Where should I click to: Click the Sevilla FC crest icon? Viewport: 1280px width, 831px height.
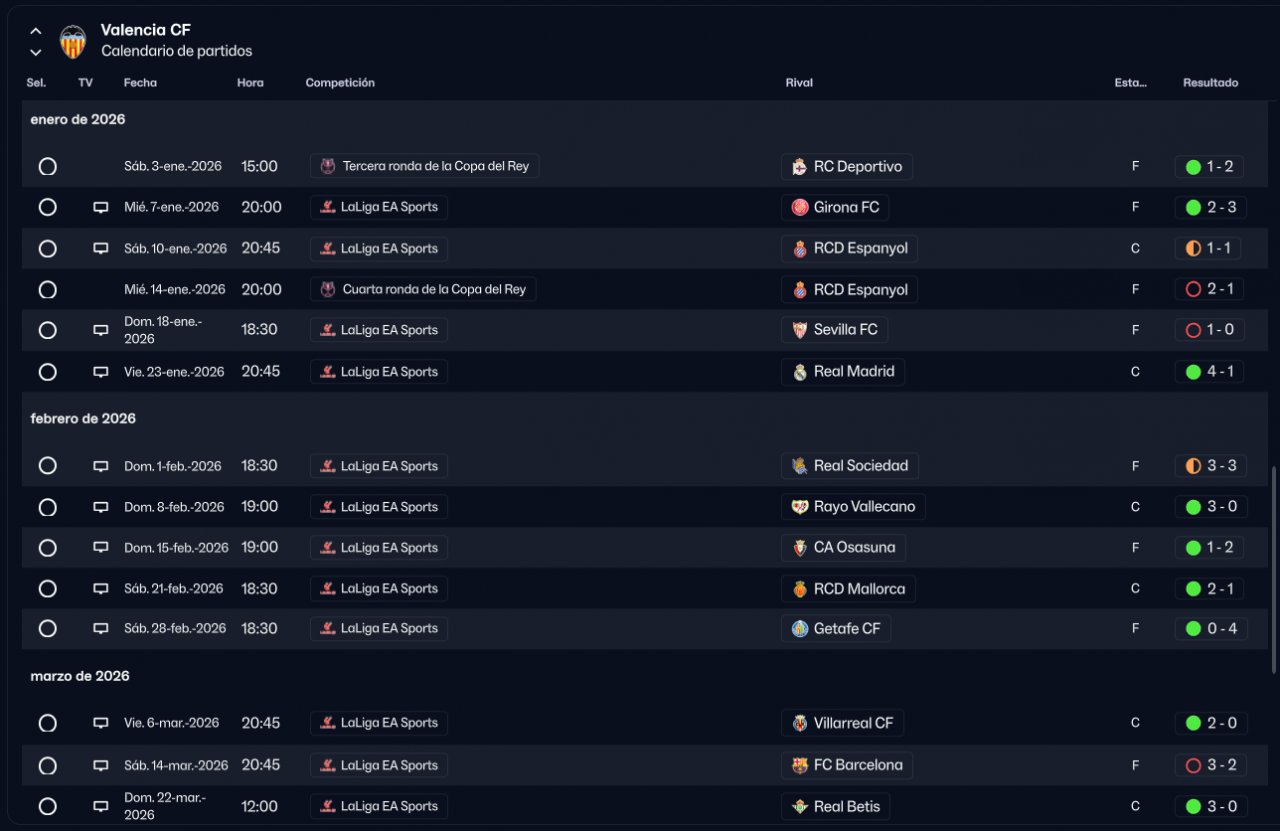pos(799,330)
